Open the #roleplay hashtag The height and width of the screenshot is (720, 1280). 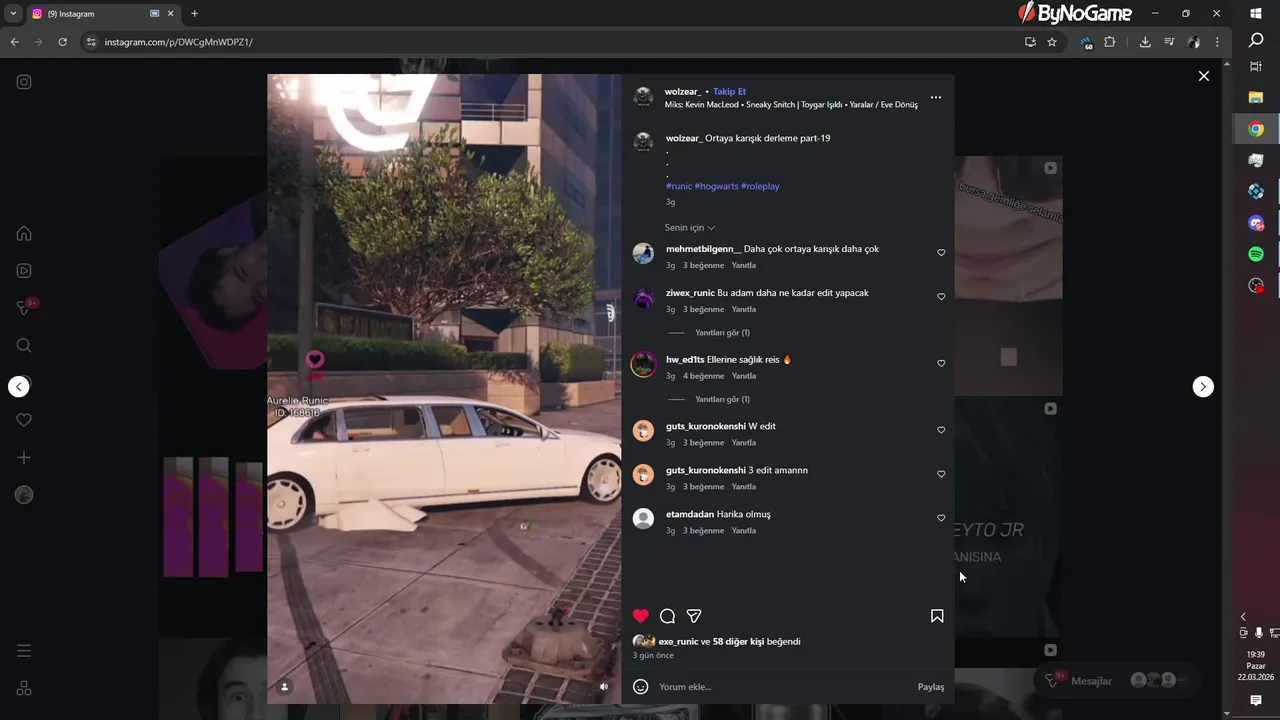point(760,186)
